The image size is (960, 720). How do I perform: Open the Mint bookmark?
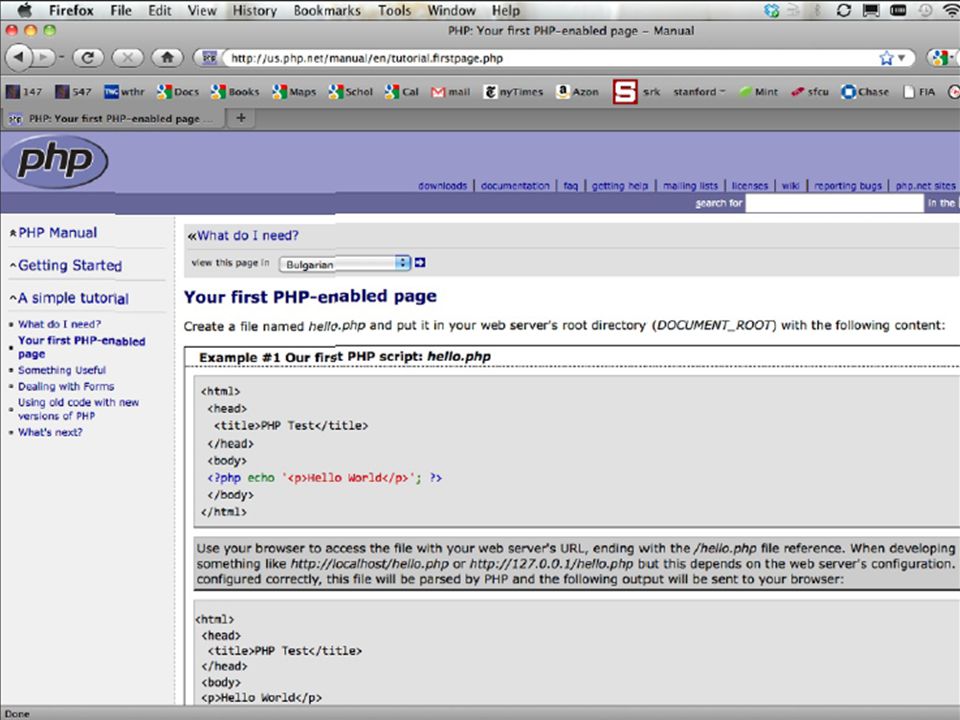[x=758, y=92]
